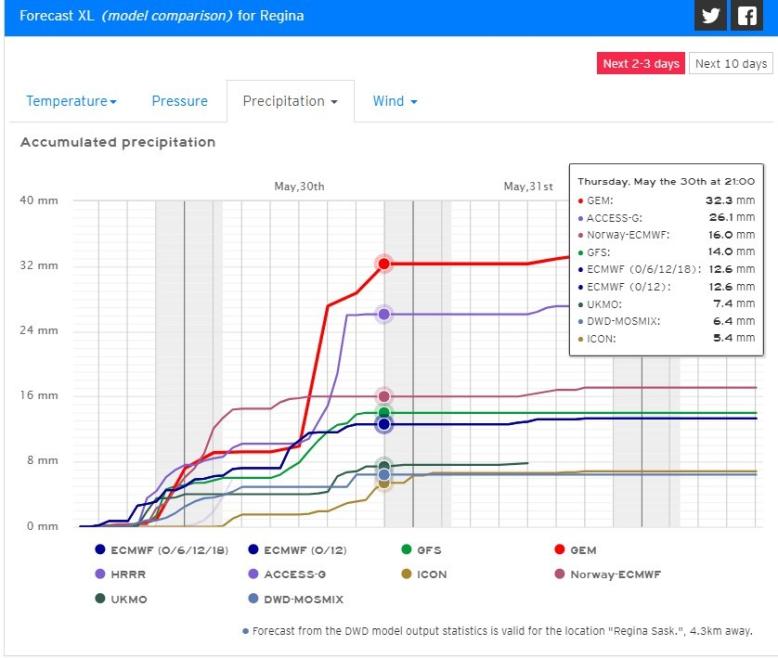Click 'Forecast XL (model comparison) for Regina' header
The height and width of the screenshot is (658, 778).
tap(162, 16)
